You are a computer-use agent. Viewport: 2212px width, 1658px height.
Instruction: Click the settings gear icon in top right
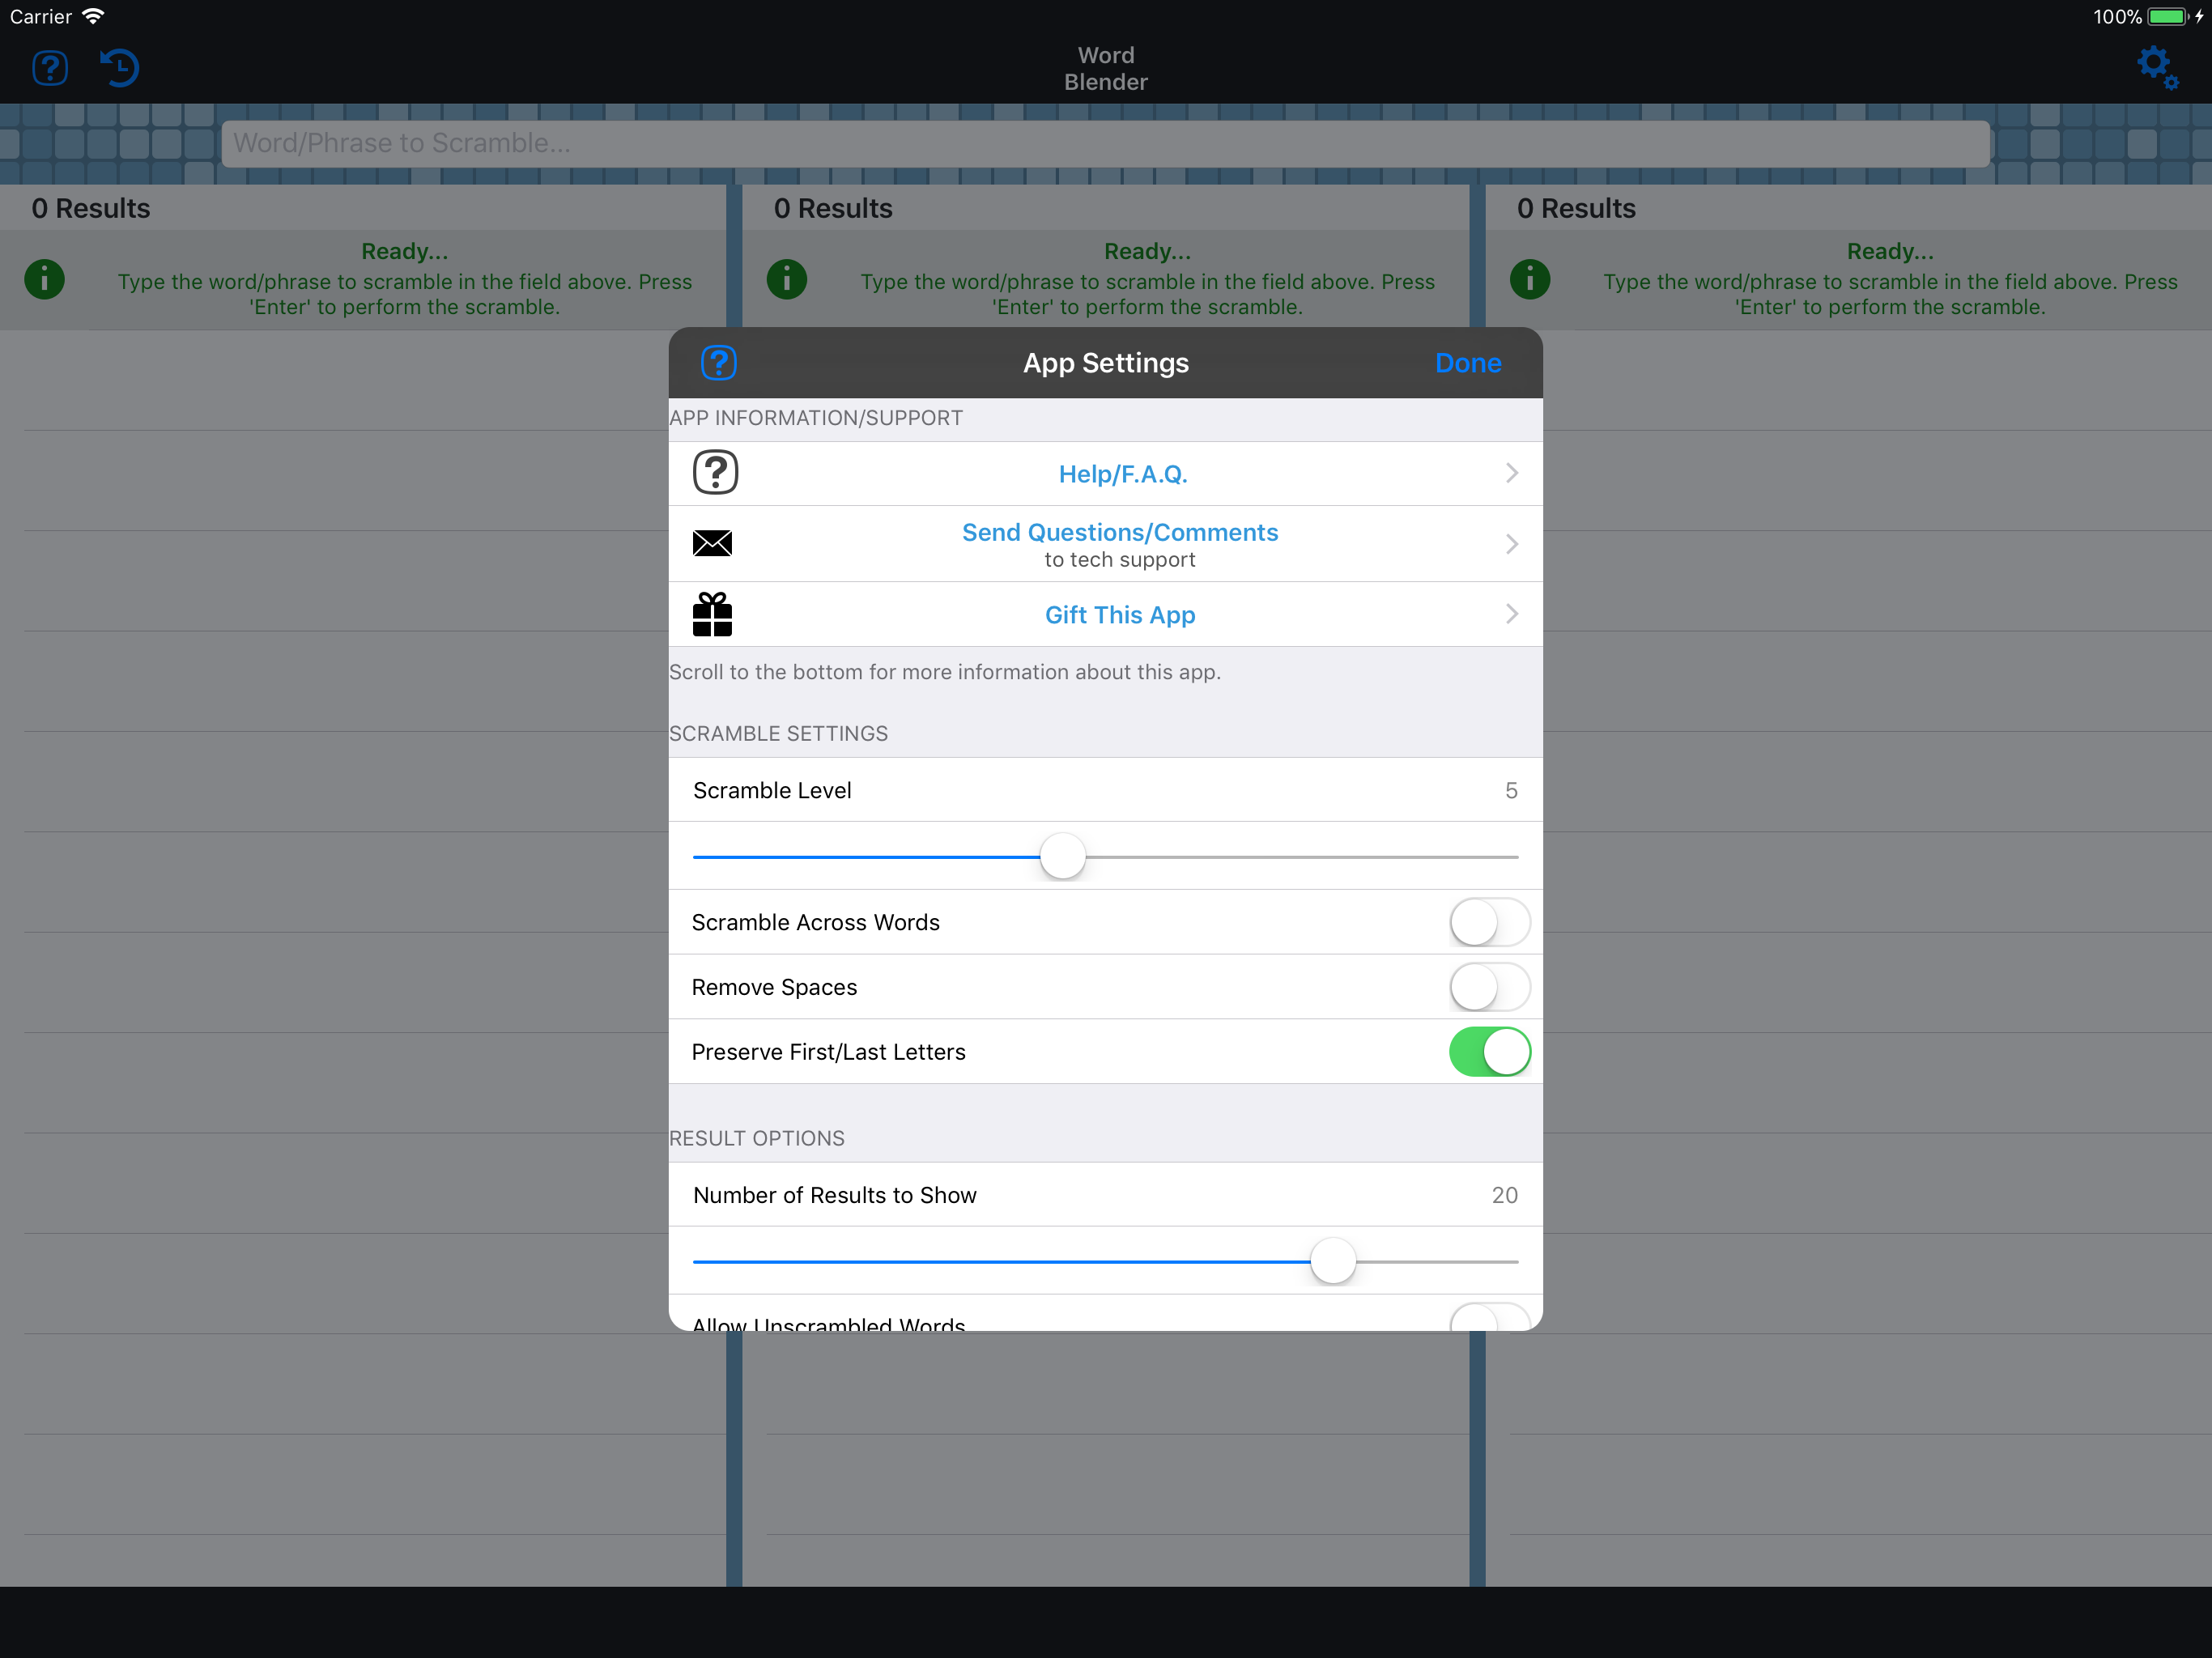tap(2156, 68)
